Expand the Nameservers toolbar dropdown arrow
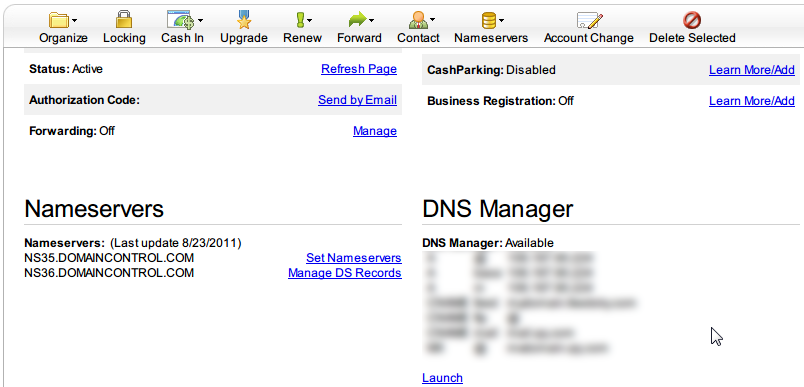Image resolution: width=804 pixels, height=387 pixels. point(501,21)
